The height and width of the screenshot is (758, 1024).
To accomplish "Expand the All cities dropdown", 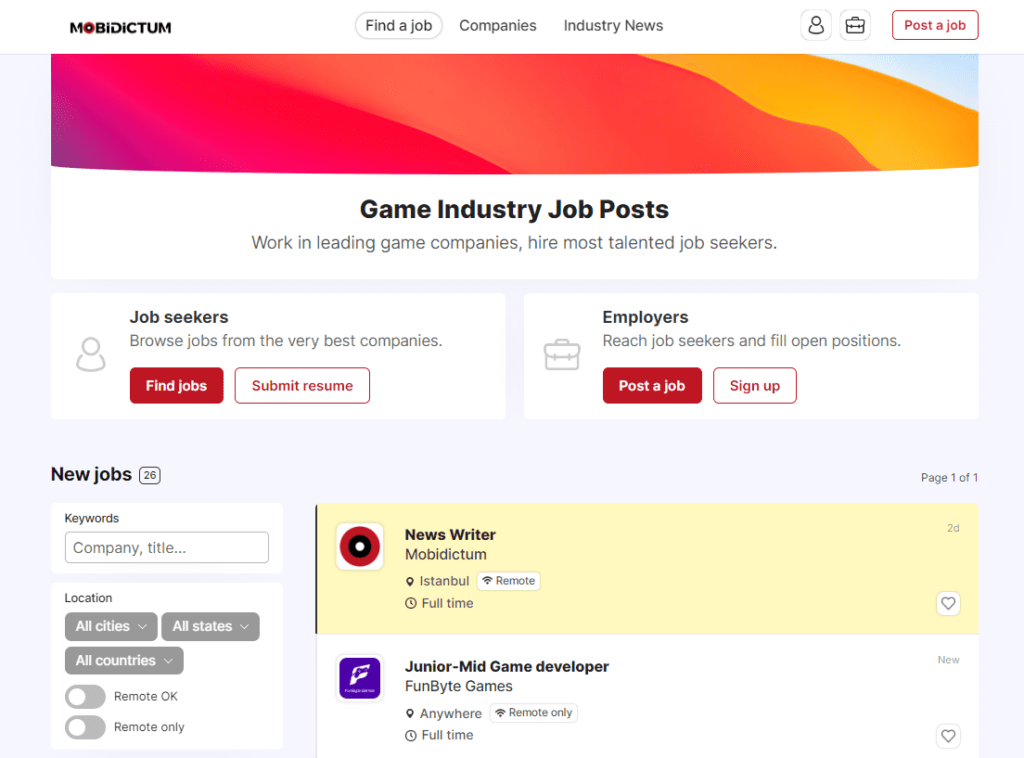I will point(111,626).
